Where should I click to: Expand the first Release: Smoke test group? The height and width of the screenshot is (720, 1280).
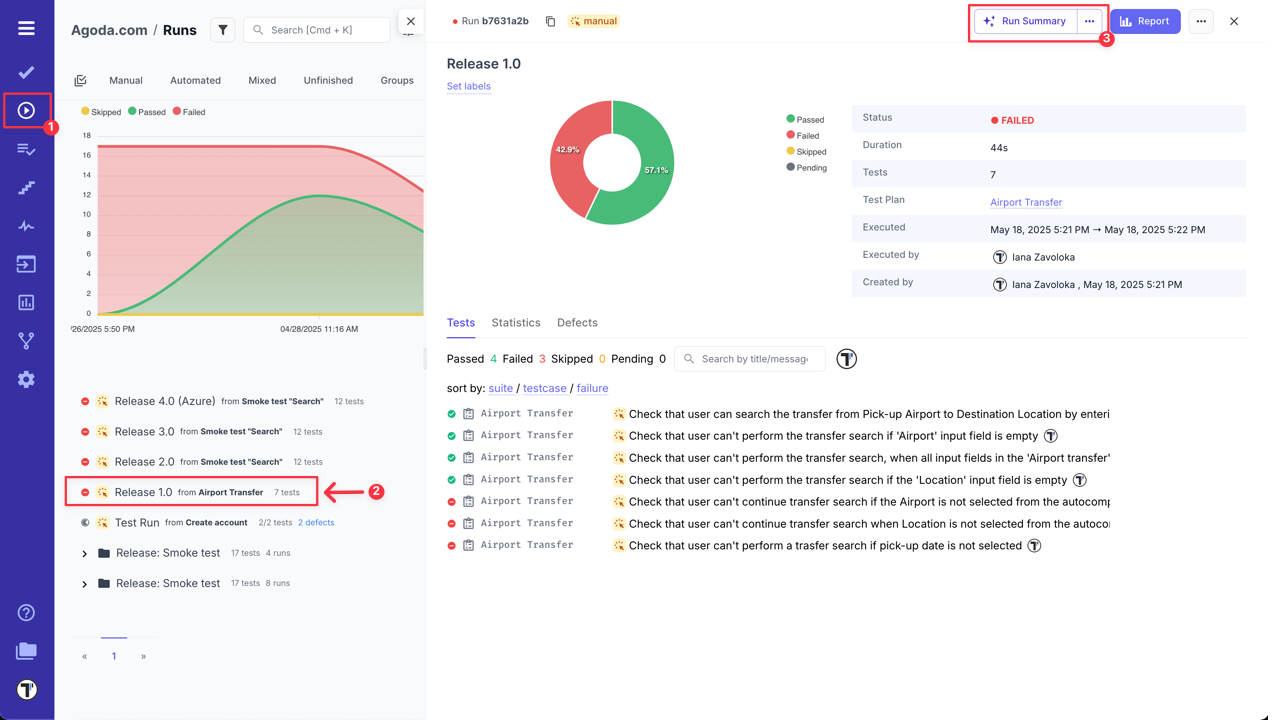tap(84, 552)
